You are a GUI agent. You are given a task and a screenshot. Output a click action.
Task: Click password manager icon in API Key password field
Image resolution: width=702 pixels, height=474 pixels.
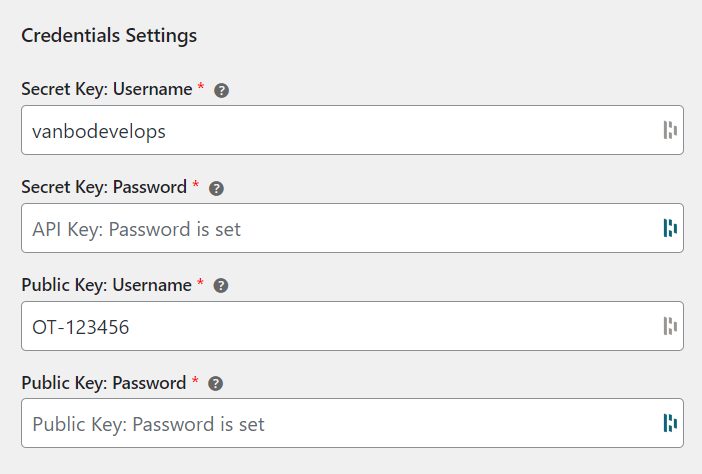click(x=670, y=228)
